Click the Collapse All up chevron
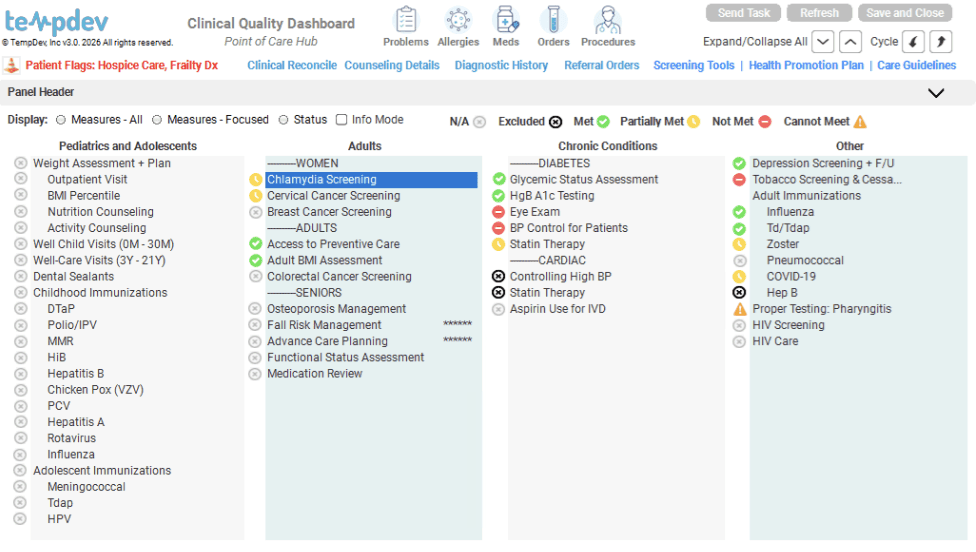The width and height of the screenshot is (976, 552). tap(850, 42)
